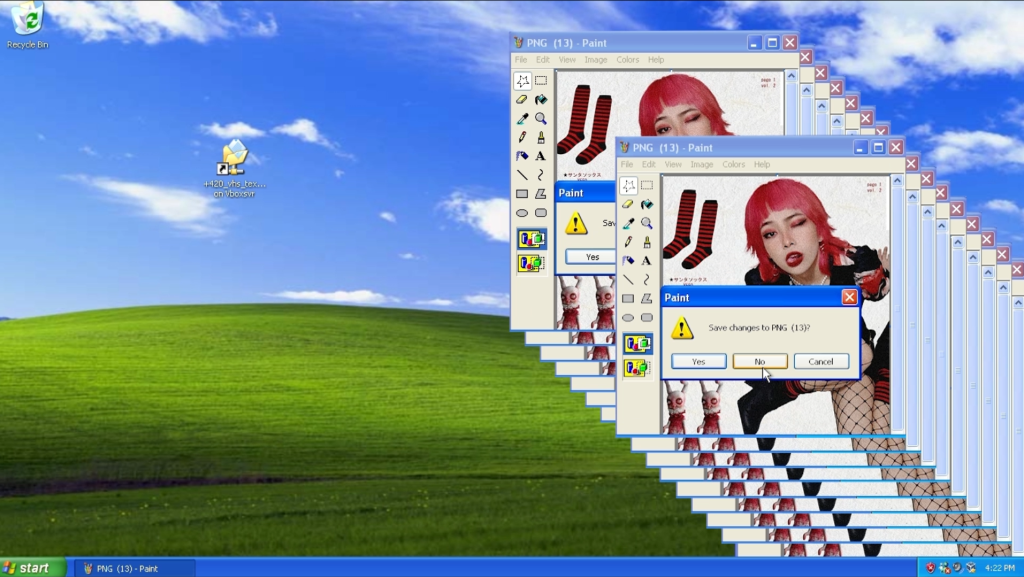
Task: Choose Ellipse tool in back Paint window
Action: click(x=522, y=213)
